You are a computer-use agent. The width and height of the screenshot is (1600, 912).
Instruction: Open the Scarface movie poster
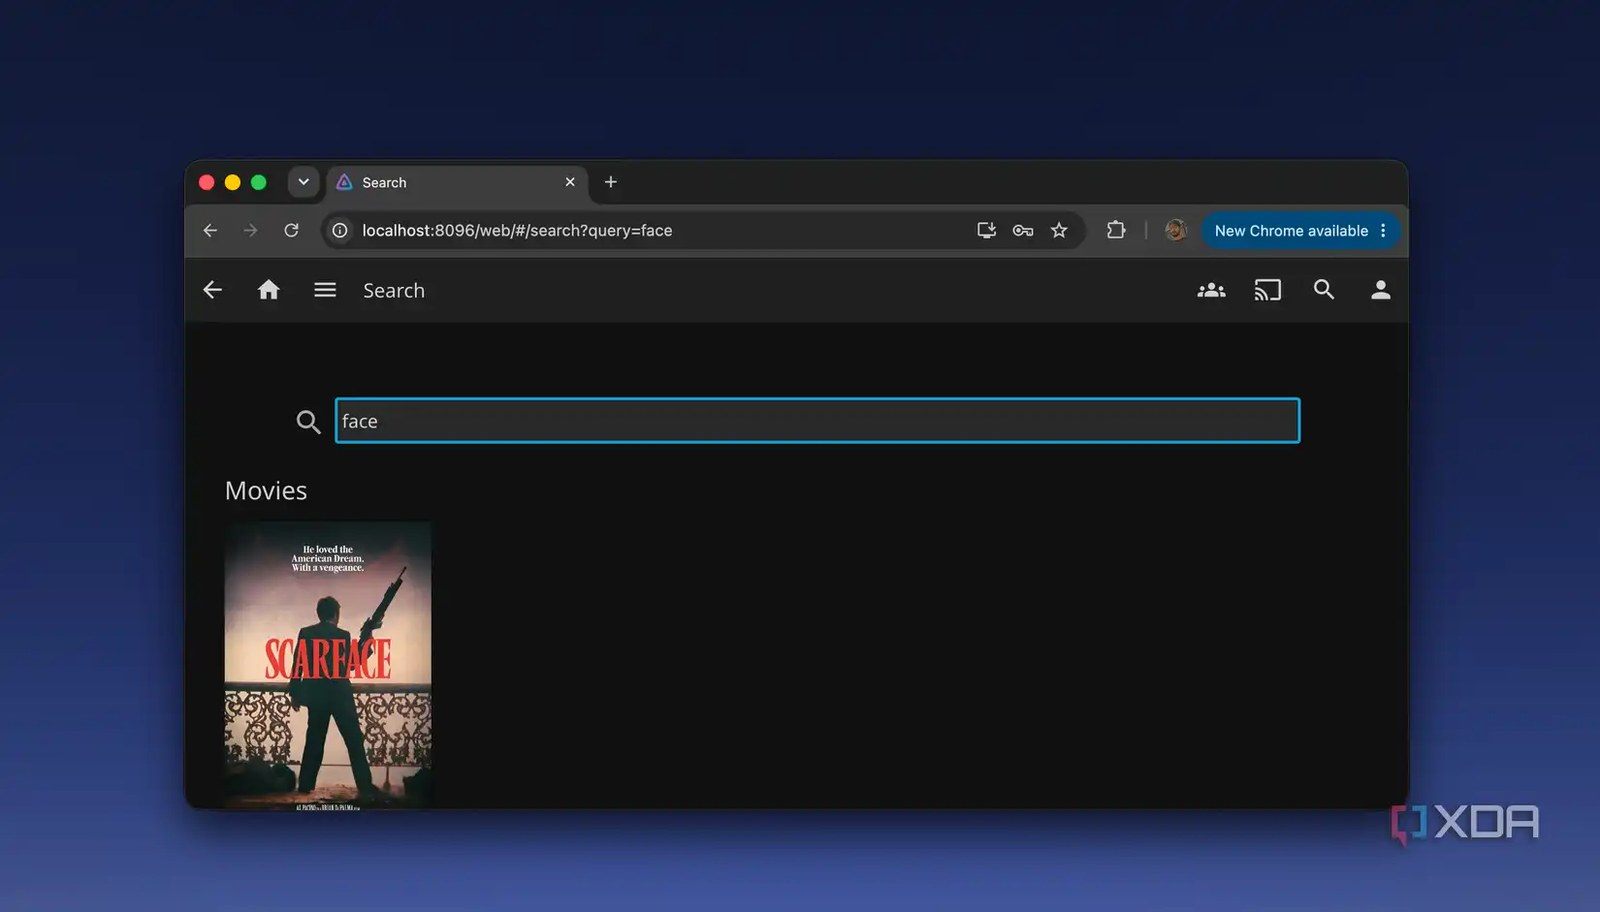pos(328,665)
